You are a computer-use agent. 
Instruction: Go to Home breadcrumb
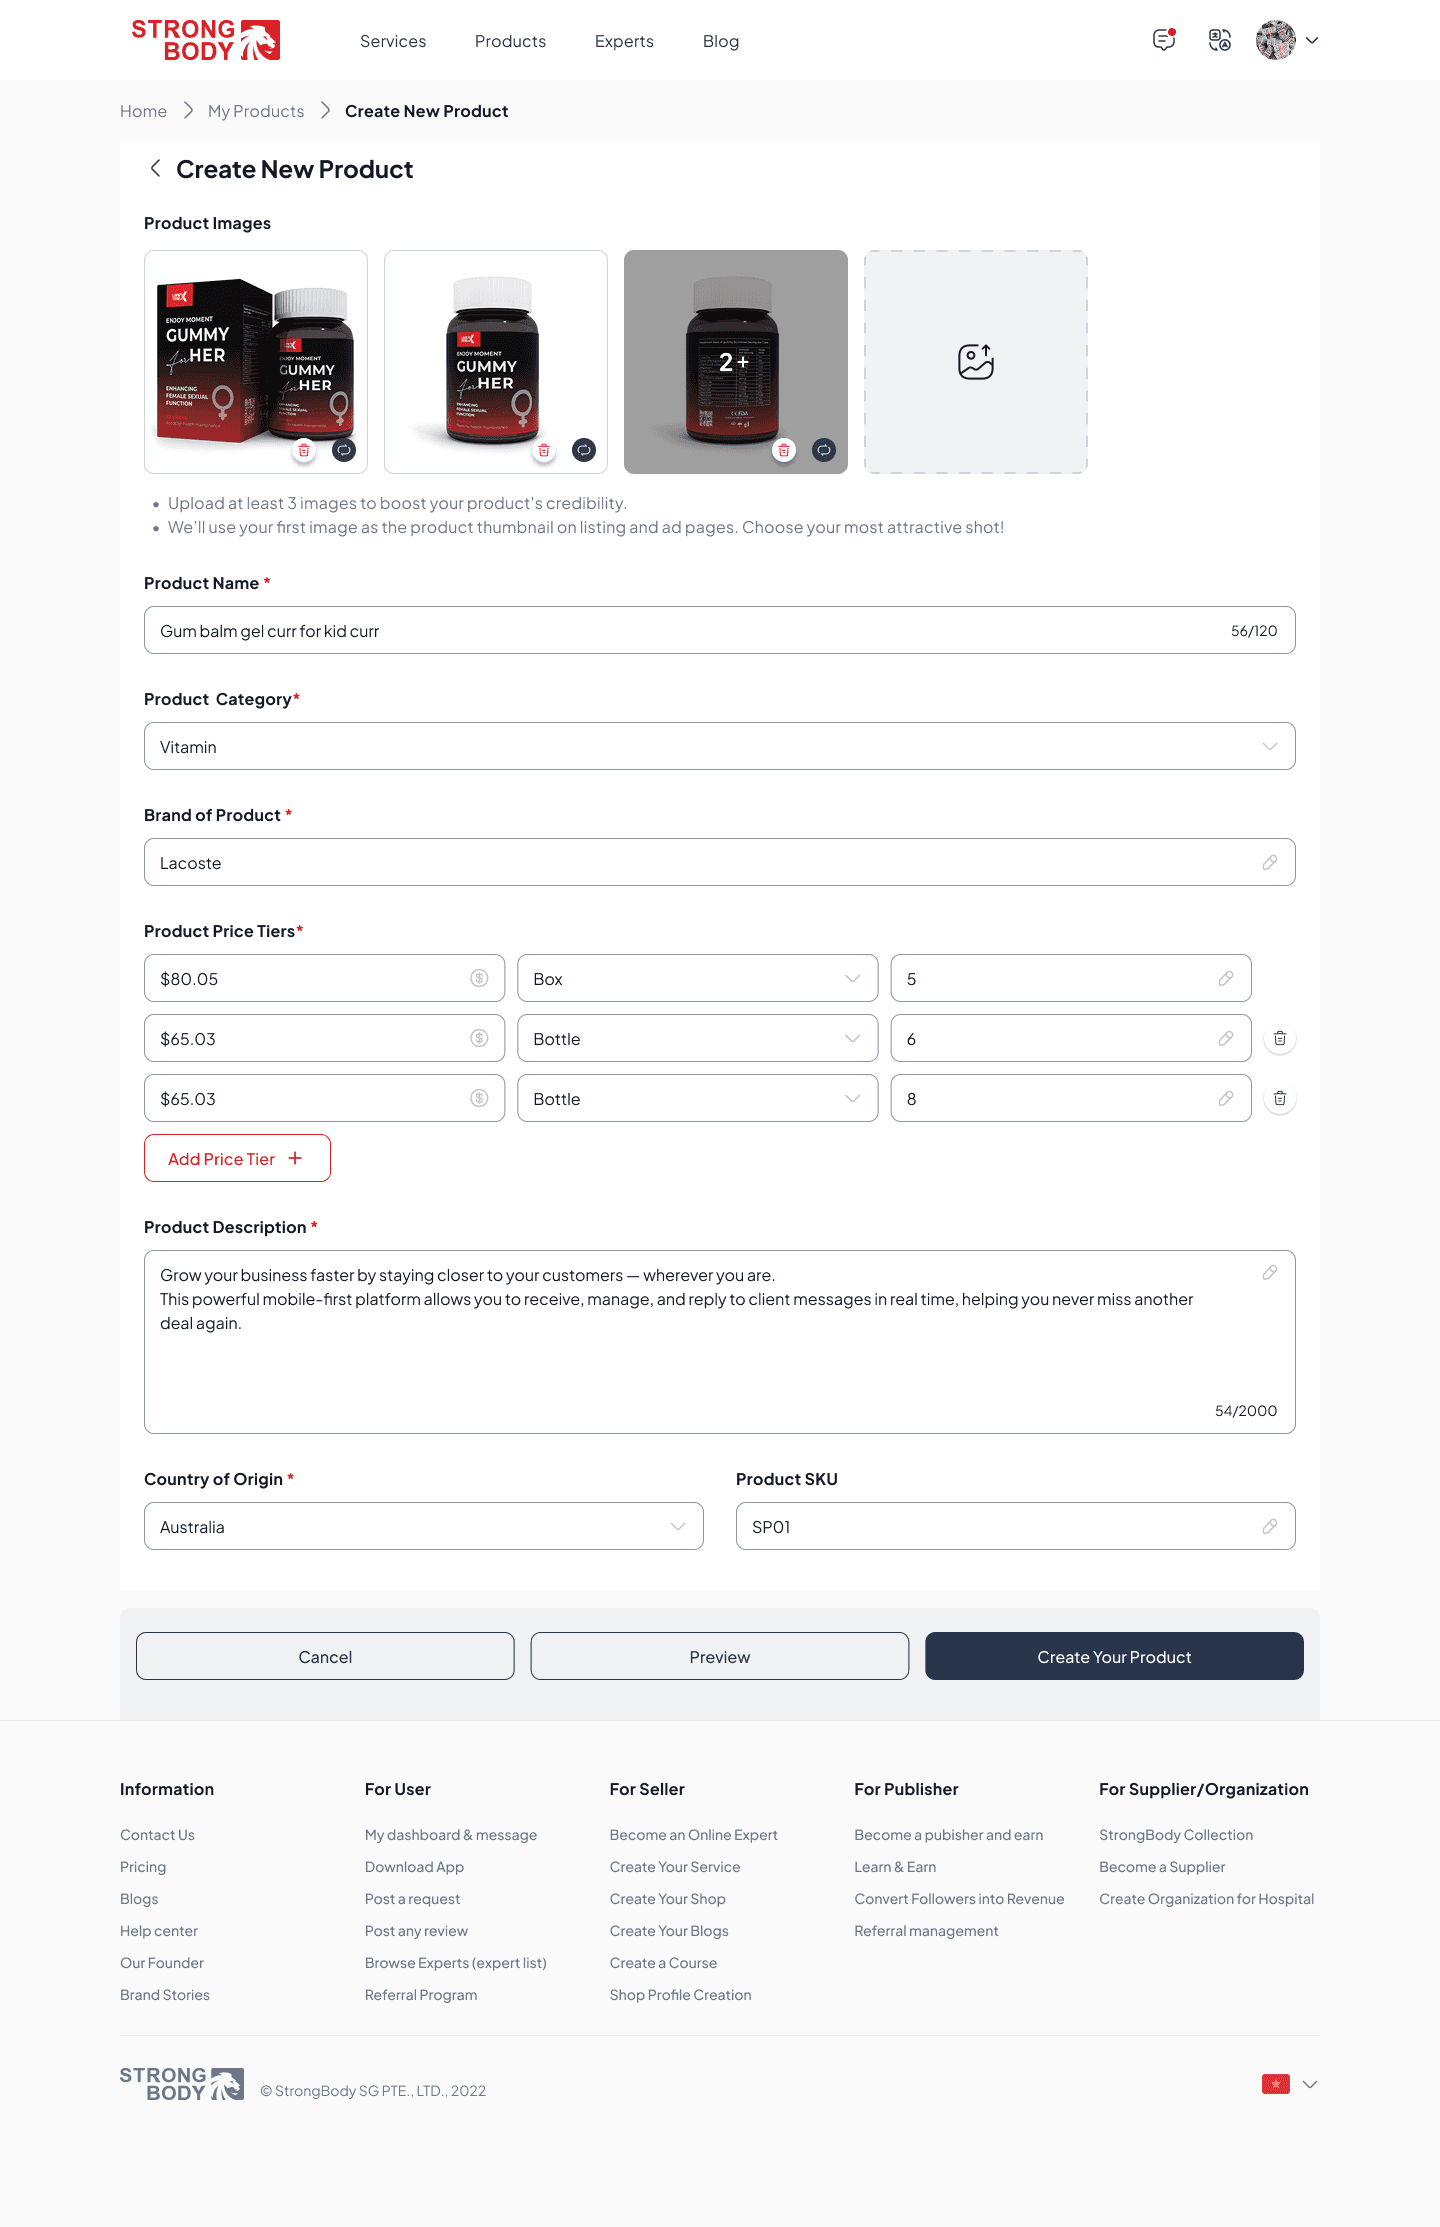coord(143,111)
